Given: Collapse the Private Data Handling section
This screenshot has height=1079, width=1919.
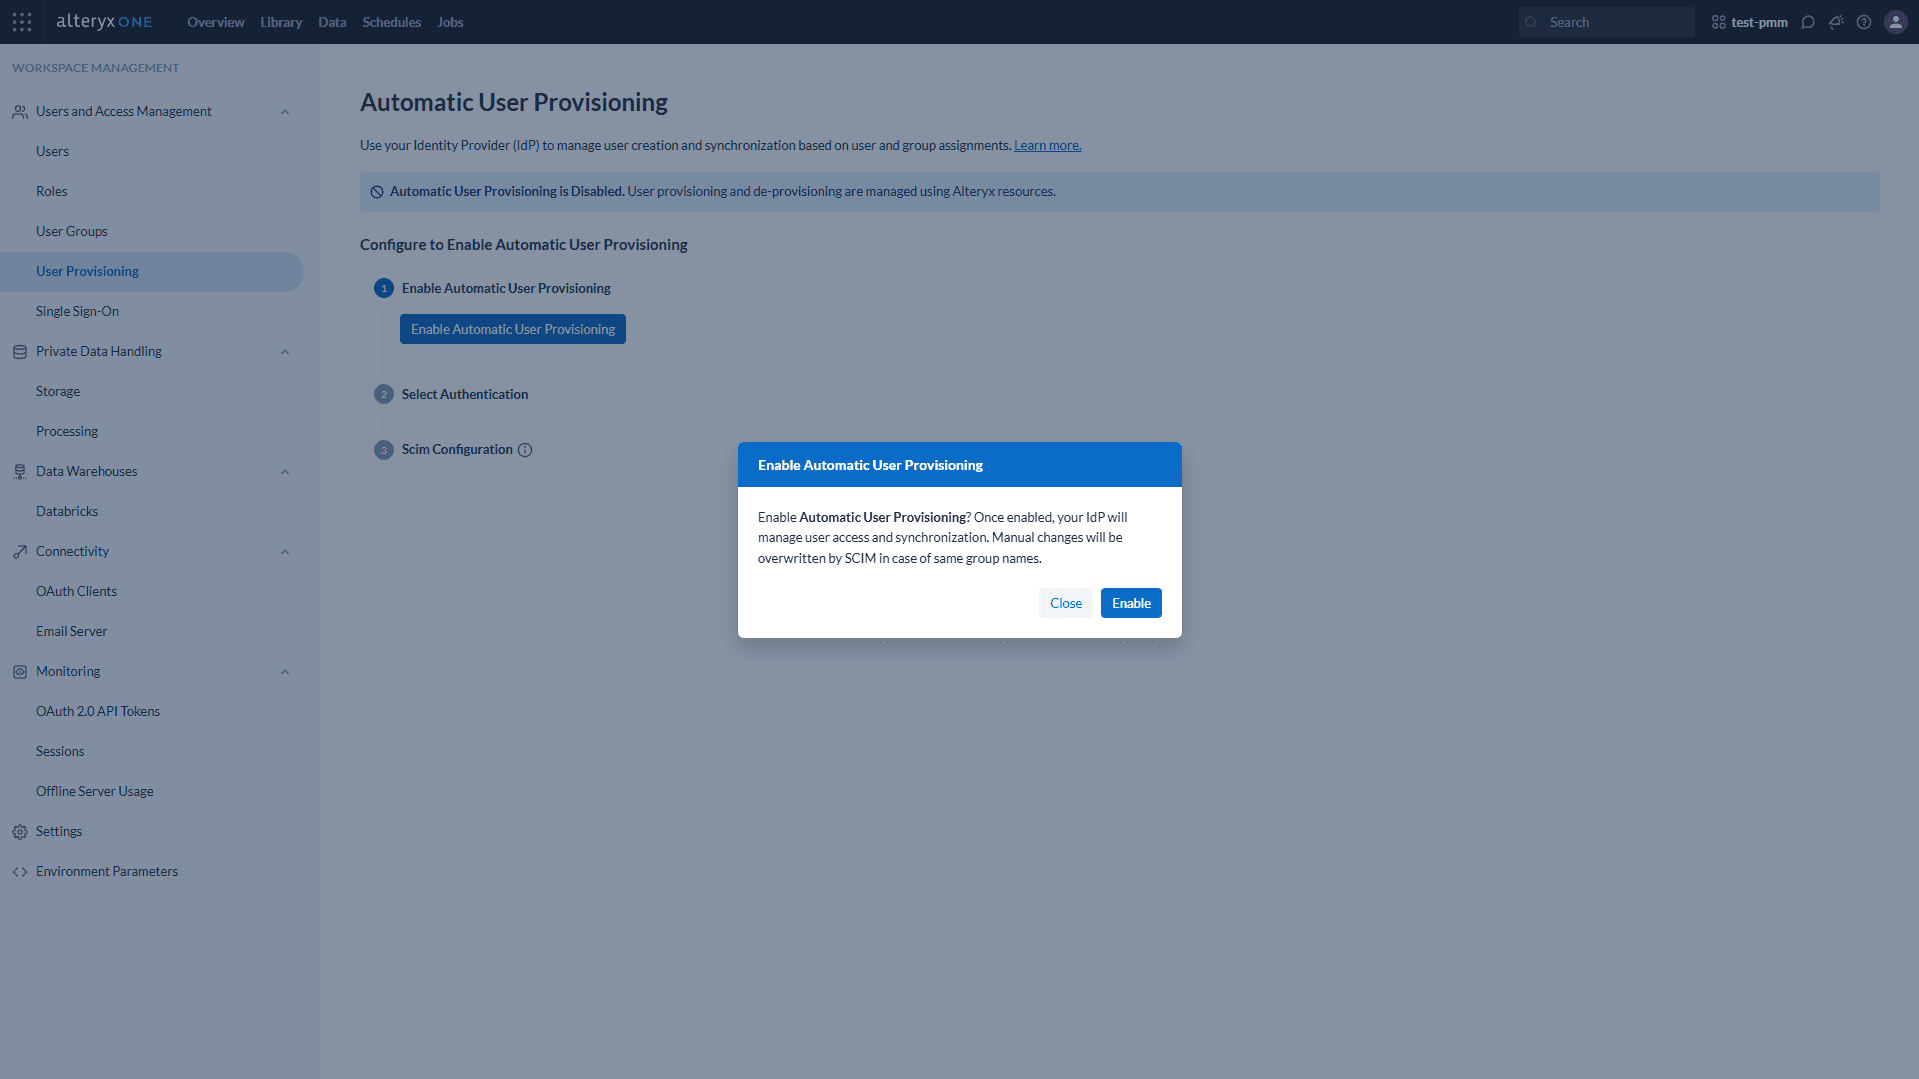Looking at the screenshot, I should (x=285, y=352).
